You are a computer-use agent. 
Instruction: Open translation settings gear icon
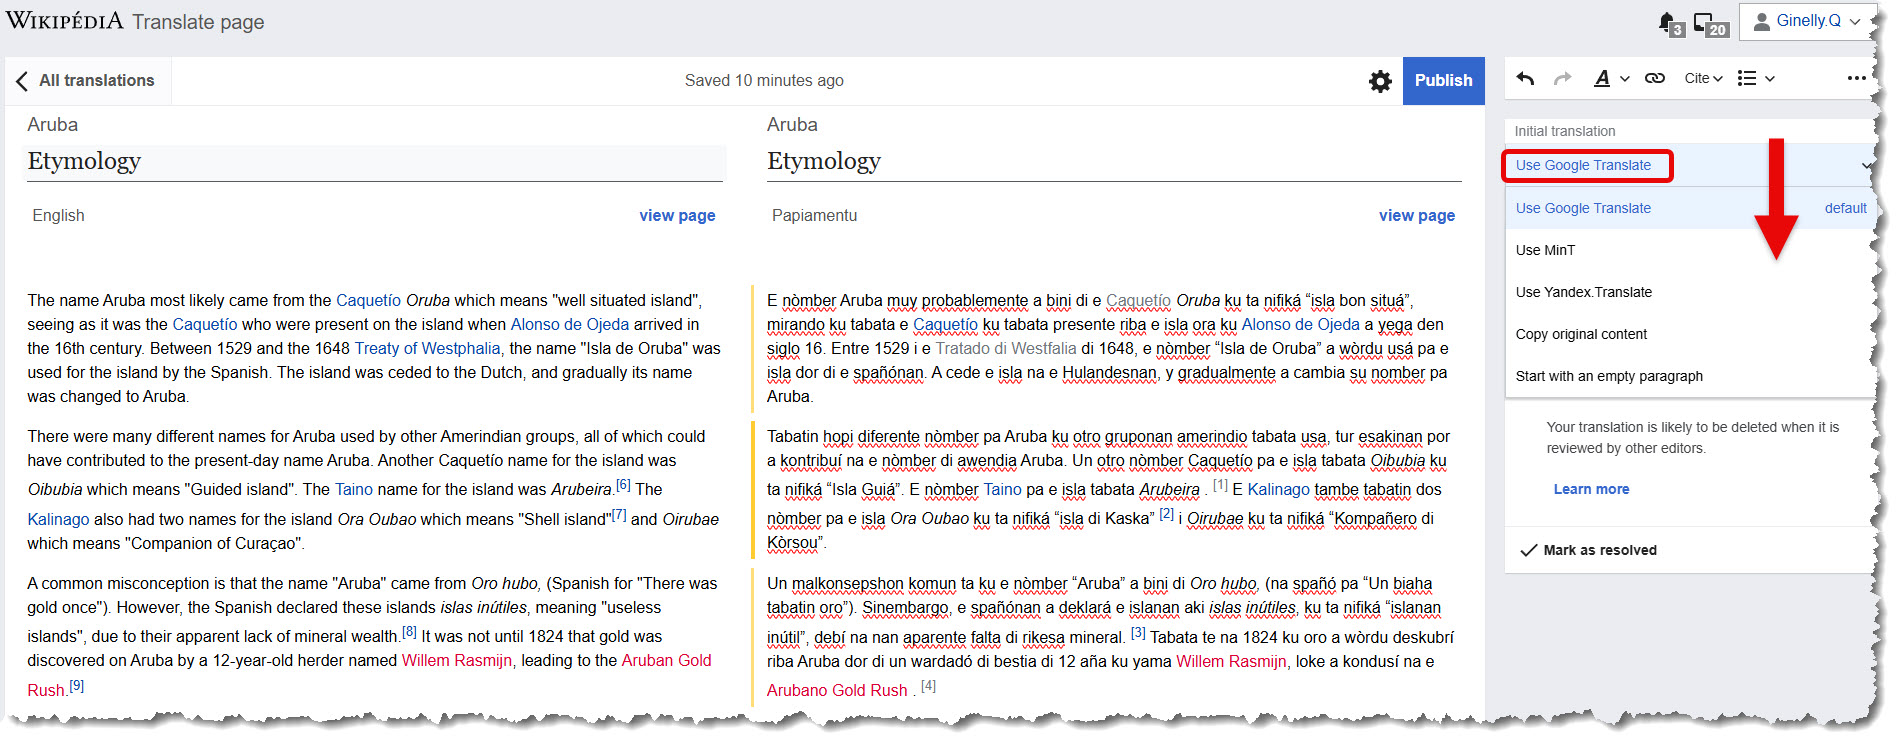(x=1380, y=81)
